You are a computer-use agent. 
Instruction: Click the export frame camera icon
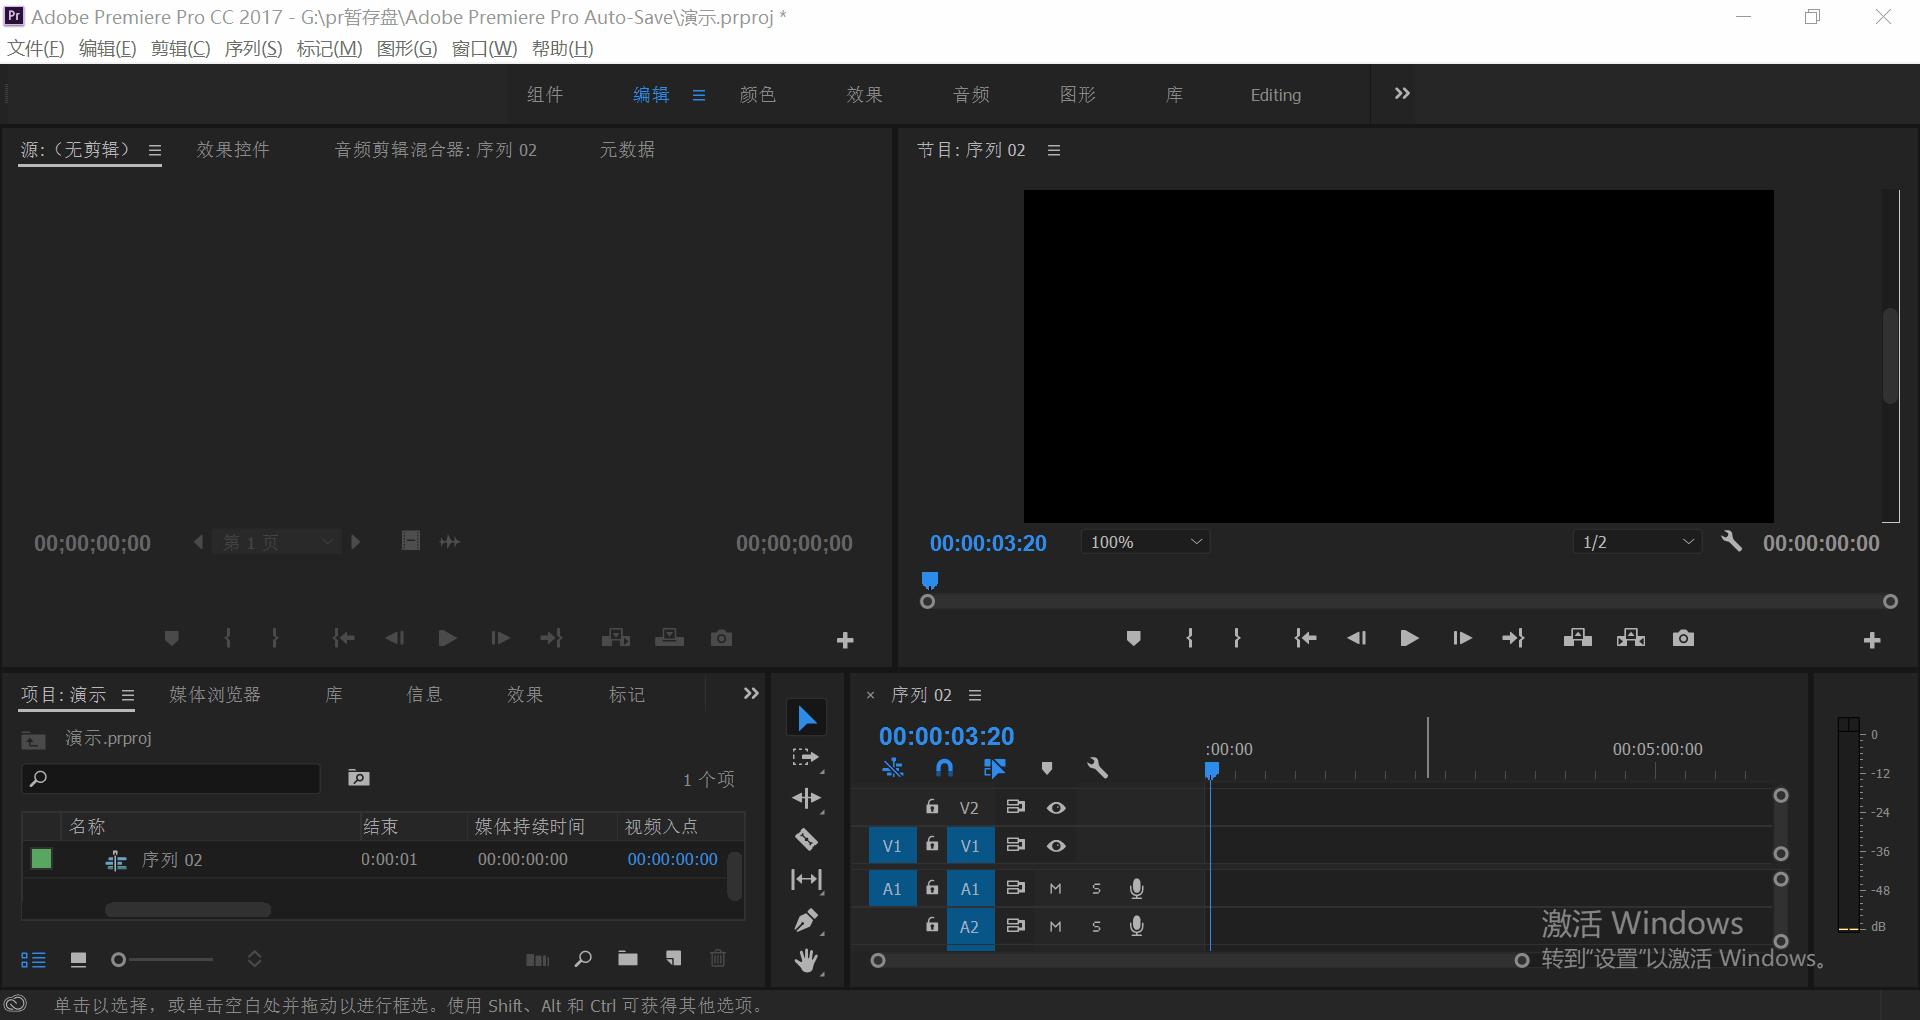click(1683, 638)
